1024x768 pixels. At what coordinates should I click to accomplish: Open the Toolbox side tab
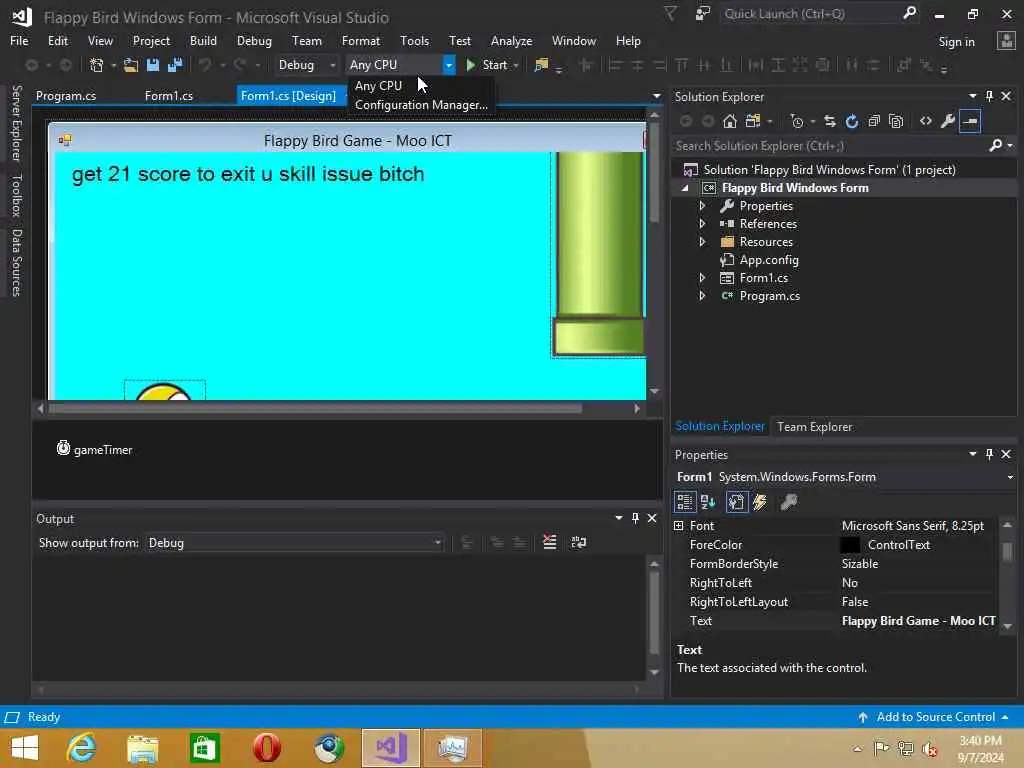tap(17, 195)
